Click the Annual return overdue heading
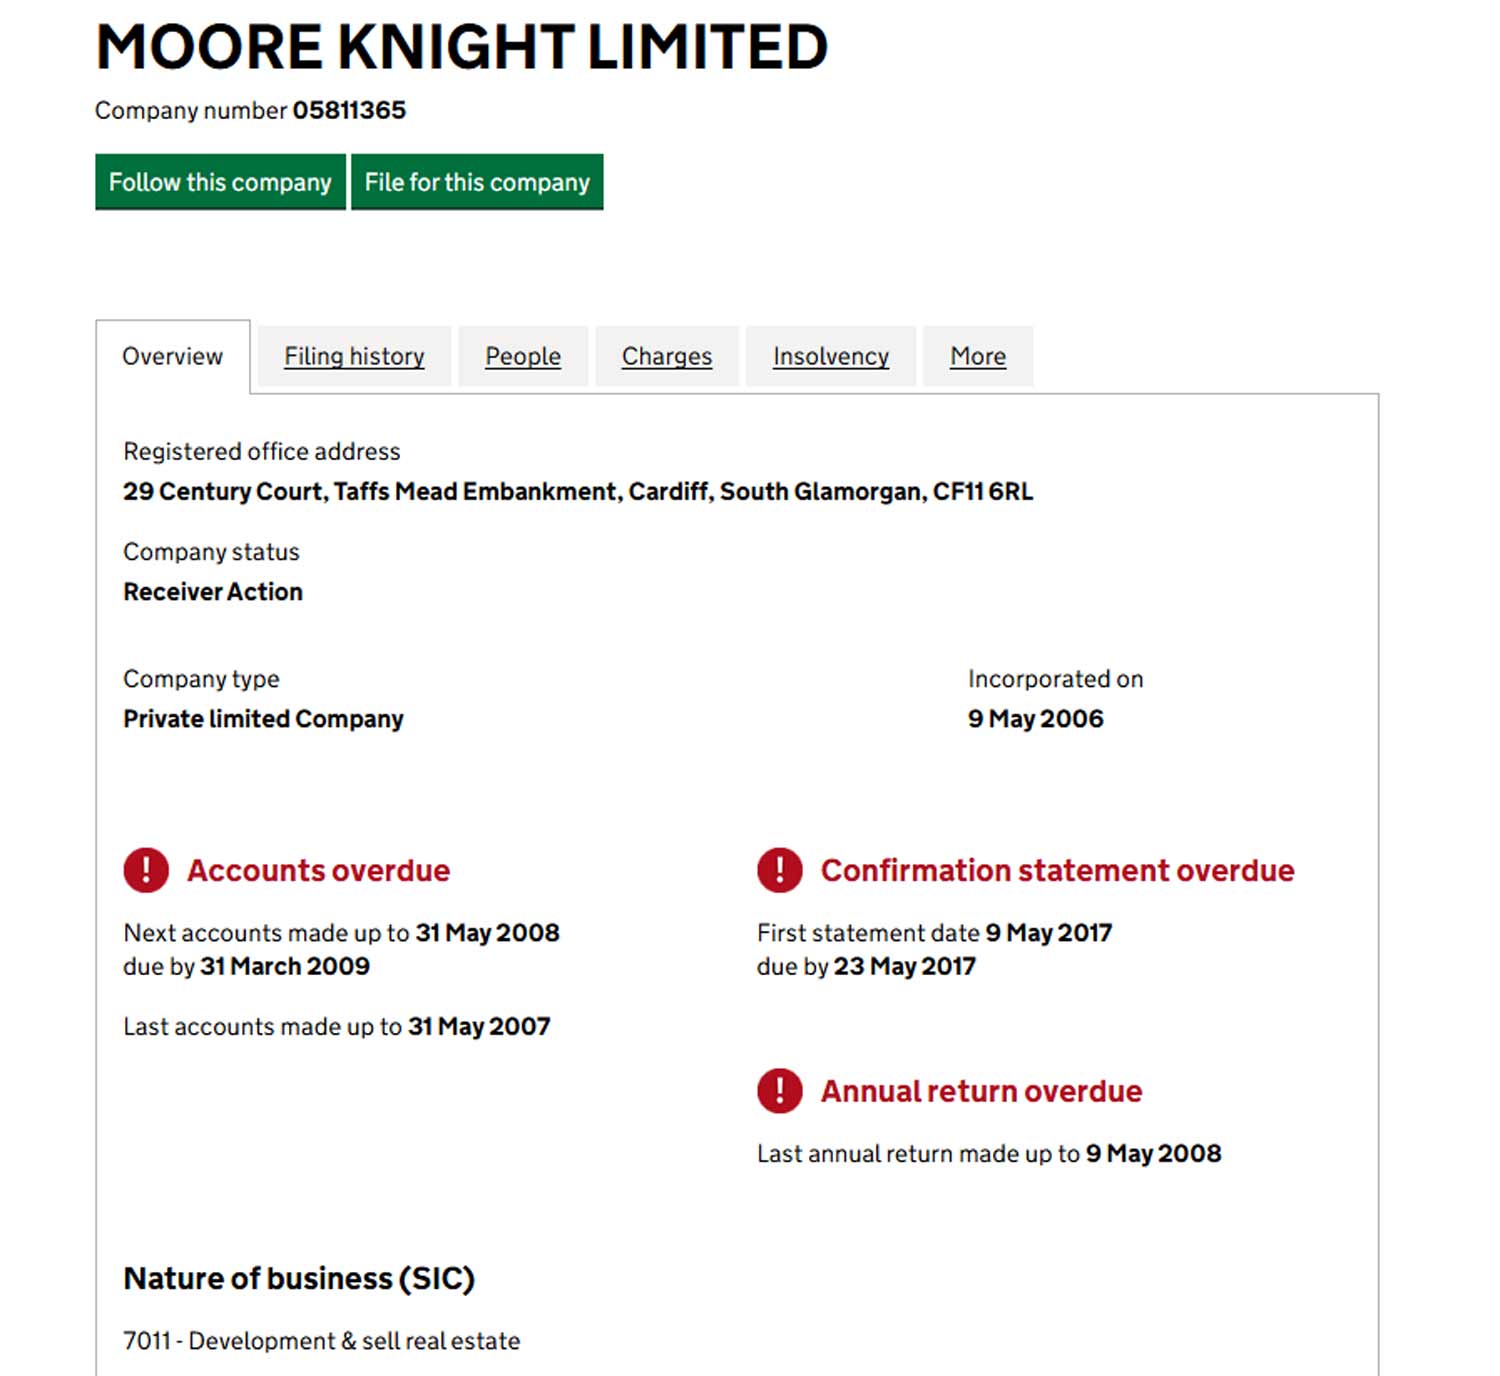This screenshot has width=1500, height=1376. click(982, 1091)
